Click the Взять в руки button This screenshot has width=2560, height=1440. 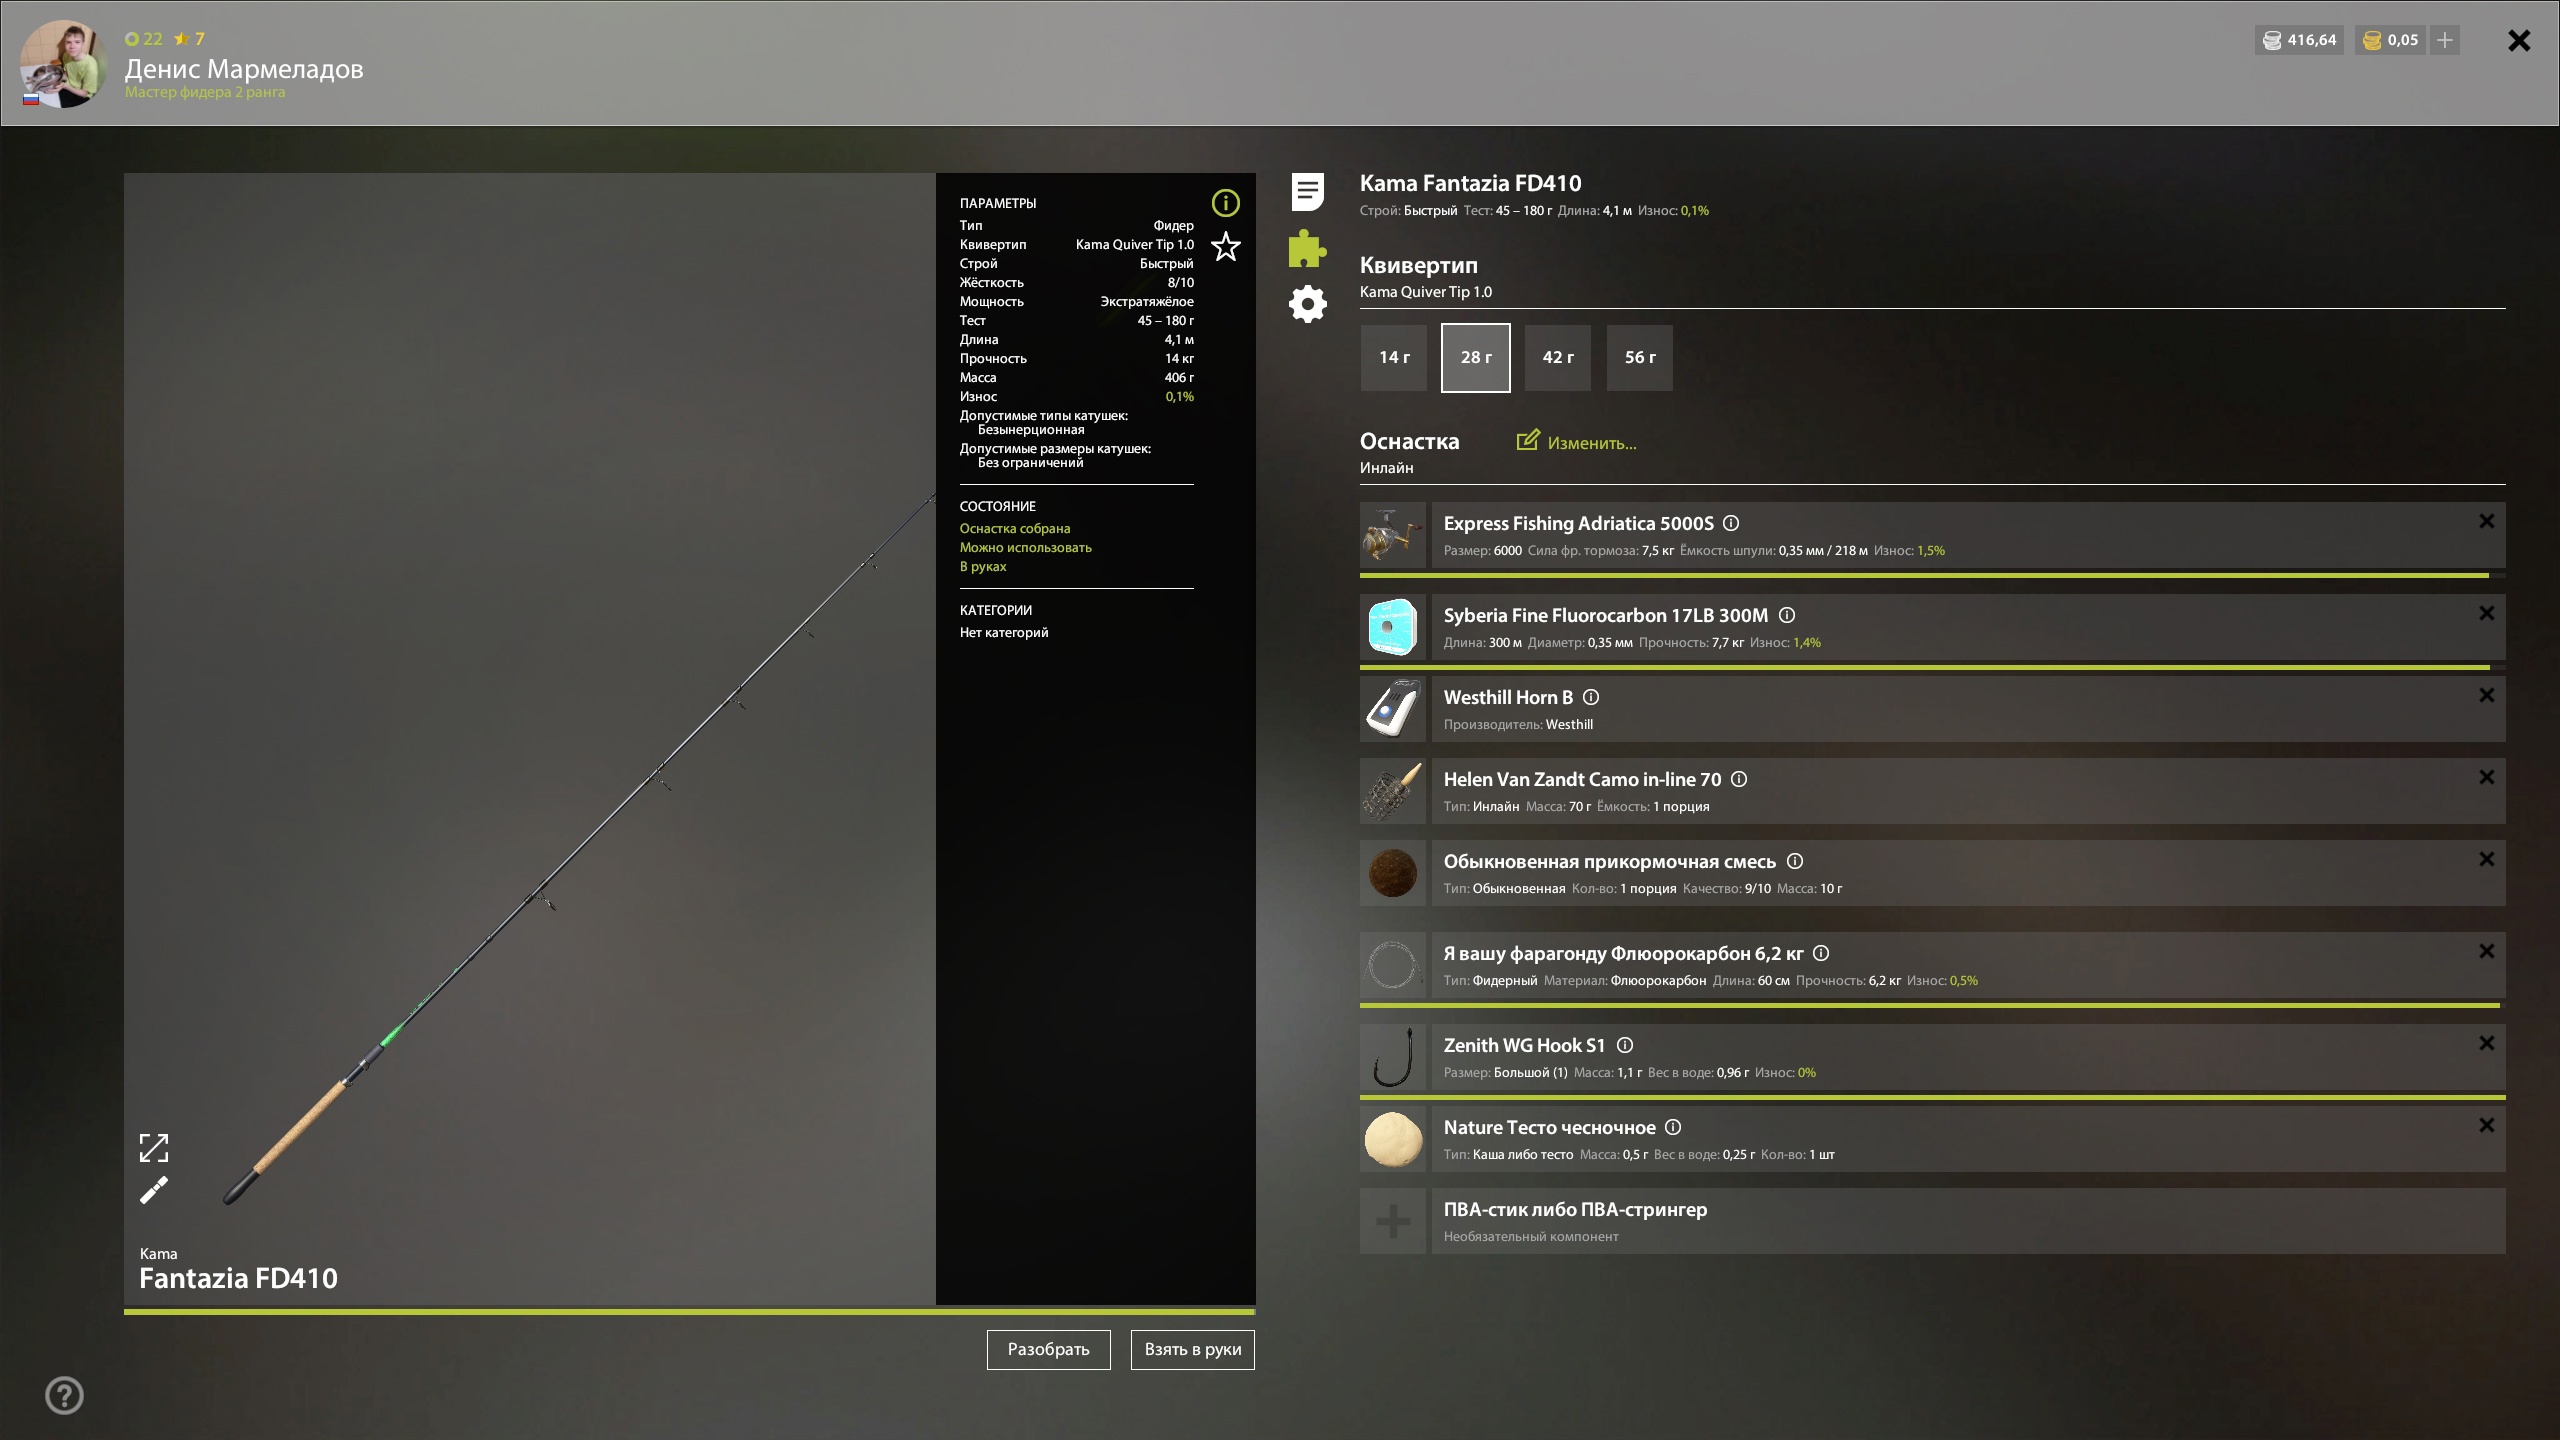click(x=1192, y=1349)
